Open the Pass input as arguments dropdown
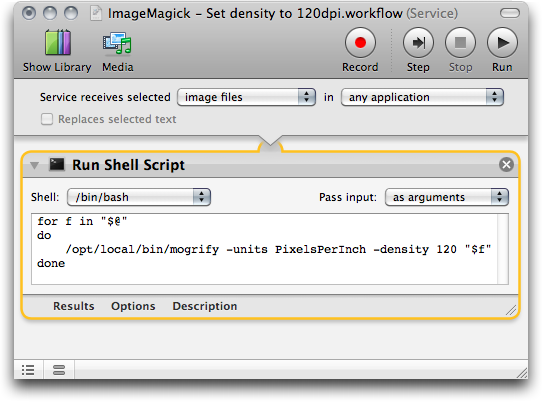Screen dimensions: 542x402 pyautogui.click(x=447, y=197)
